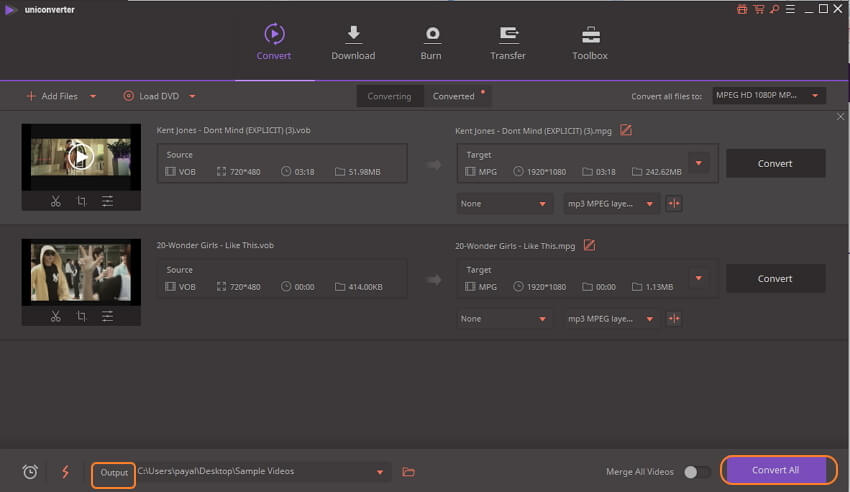Rename the Wonder Girls output file

pyautogui.click(x=589, y=245)
